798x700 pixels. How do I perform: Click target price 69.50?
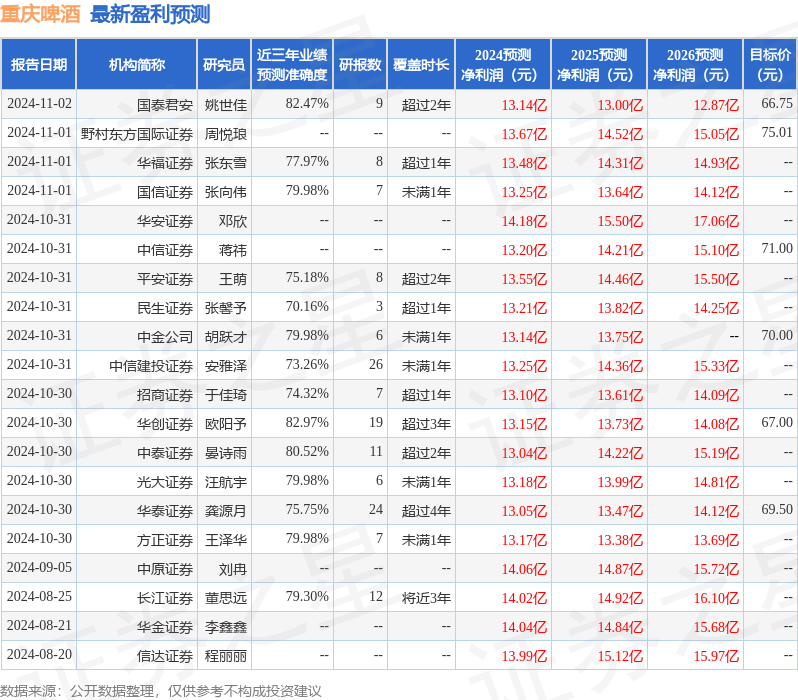point(777,510)
